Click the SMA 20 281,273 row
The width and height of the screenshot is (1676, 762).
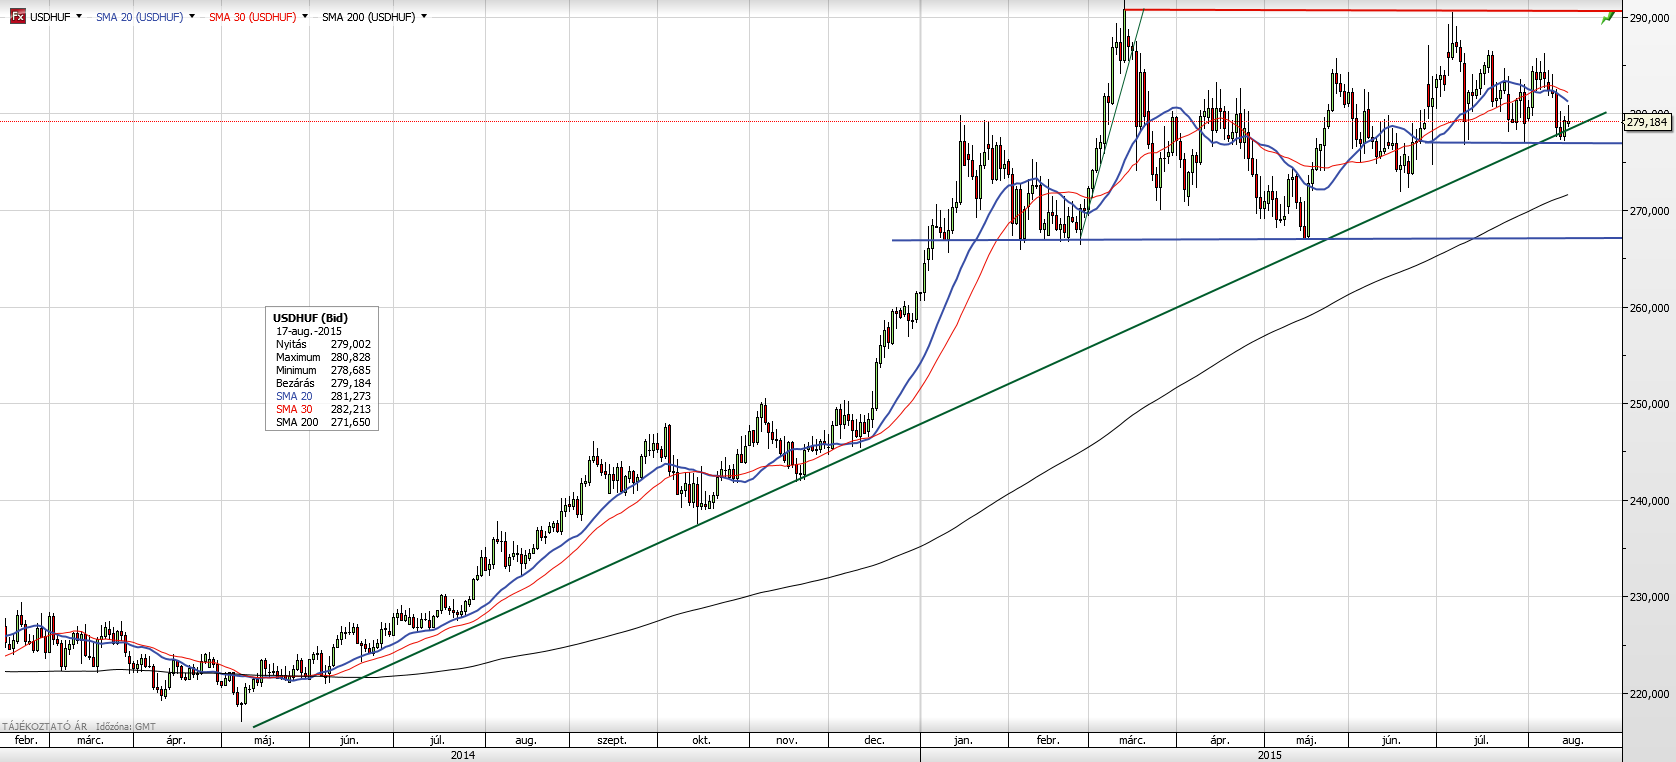(323, 396)
